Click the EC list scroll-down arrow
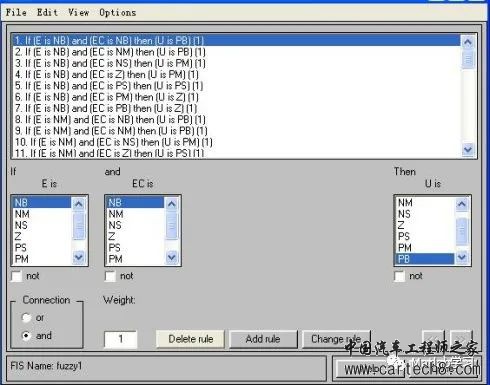 (x=172, y=257)
